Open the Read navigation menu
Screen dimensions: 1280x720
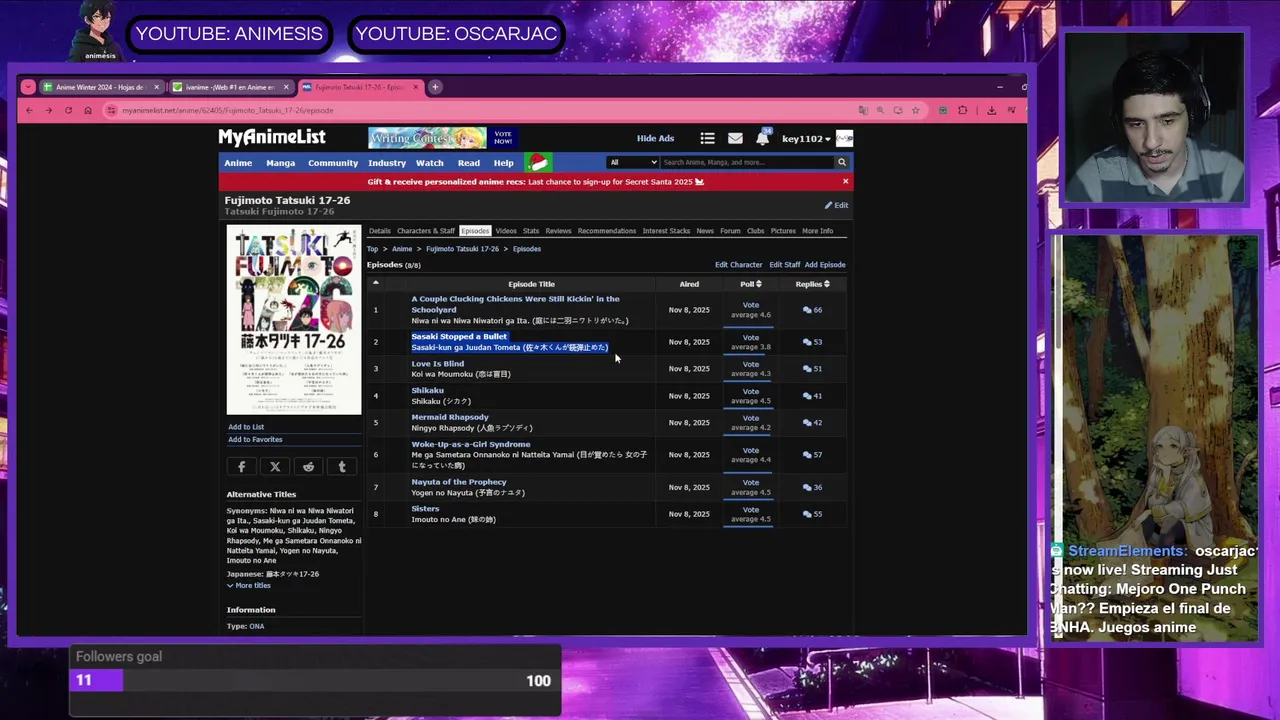click(469, 163)
